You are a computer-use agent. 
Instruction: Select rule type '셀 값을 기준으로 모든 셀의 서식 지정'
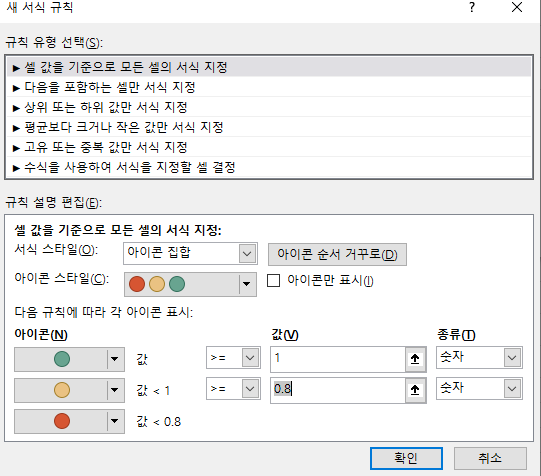269,67
